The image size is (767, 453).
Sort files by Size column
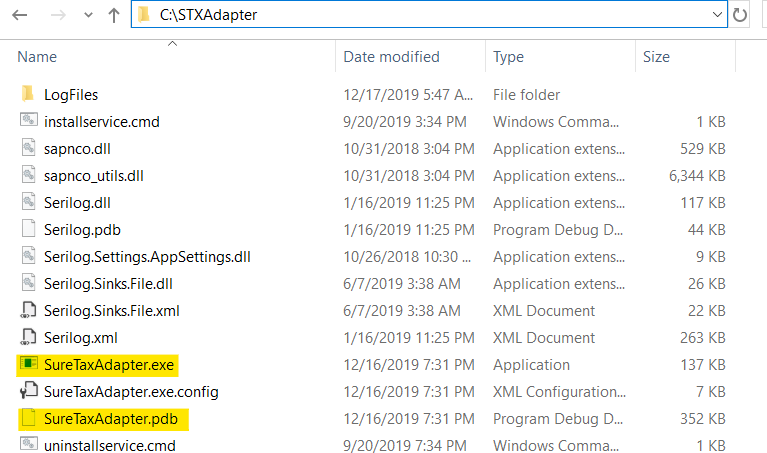click(656, 57)
